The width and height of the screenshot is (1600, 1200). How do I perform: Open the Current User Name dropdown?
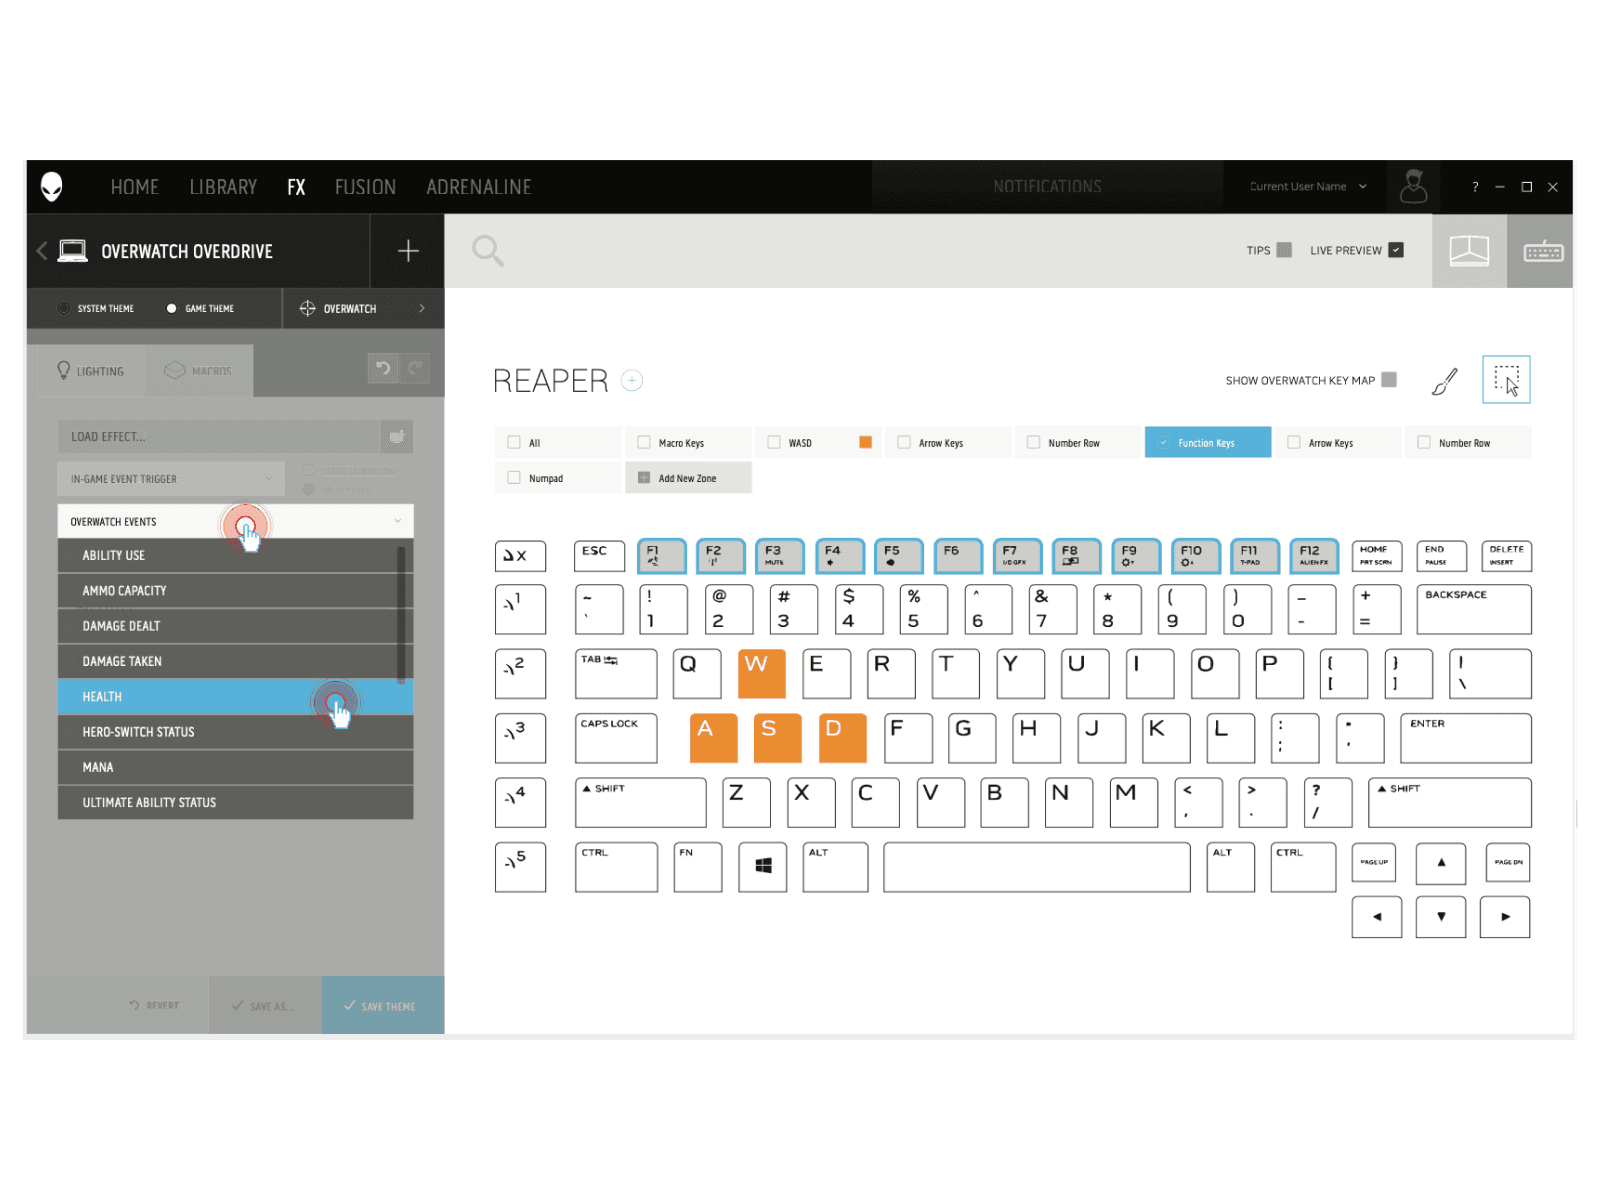[x=1305, y=186]
